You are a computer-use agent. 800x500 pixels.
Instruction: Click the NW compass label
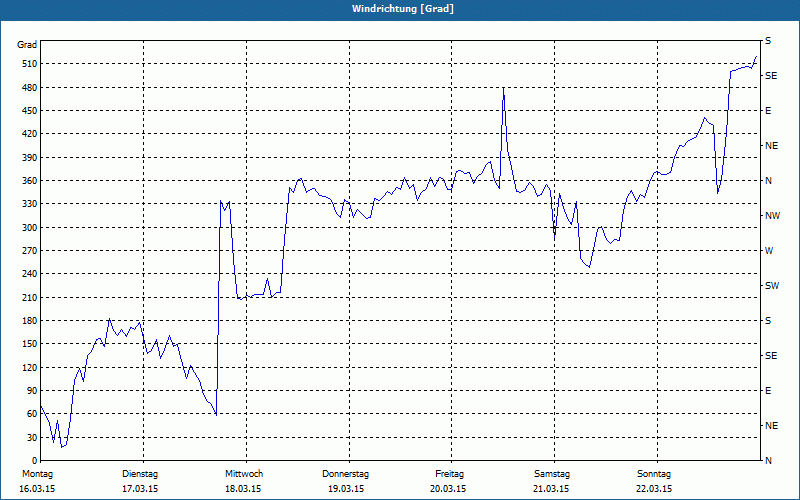point(772,216)
